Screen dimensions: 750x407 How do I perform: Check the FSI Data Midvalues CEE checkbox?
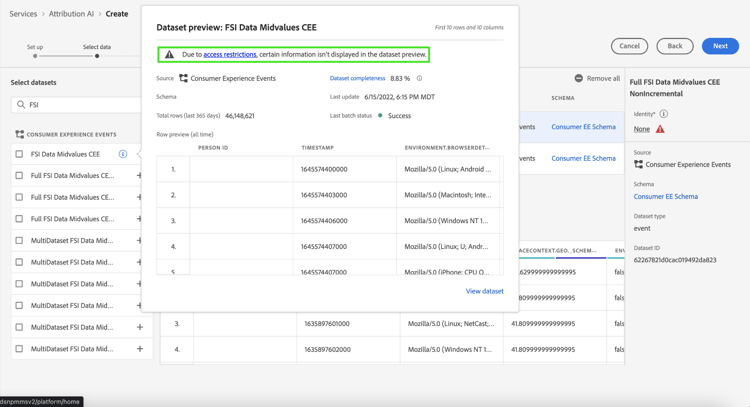tap(19, 154)
